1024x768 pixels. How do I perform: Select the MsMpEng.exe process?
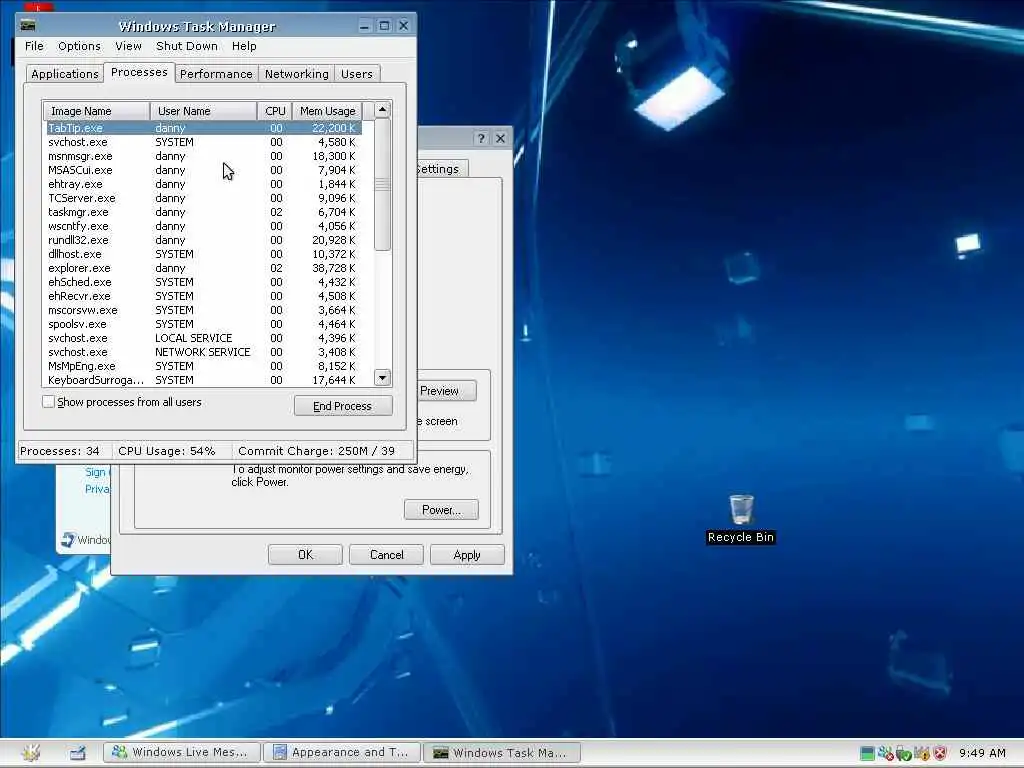point(203,366)
